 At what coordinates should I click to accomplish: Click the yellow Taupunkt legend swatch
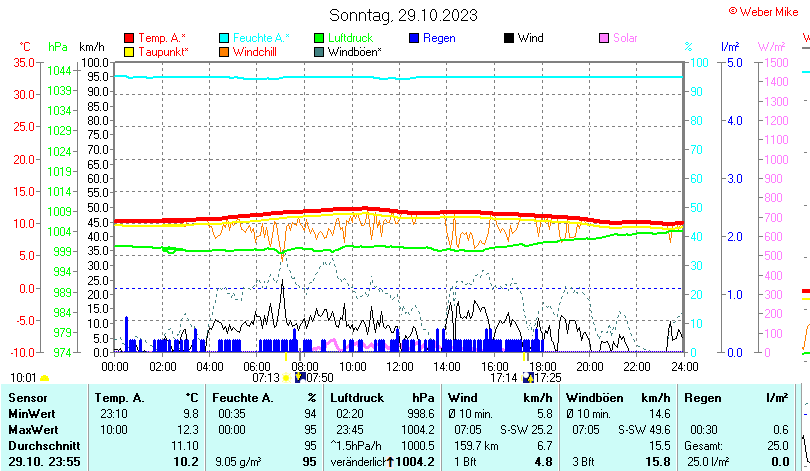[x=129, y=52]
